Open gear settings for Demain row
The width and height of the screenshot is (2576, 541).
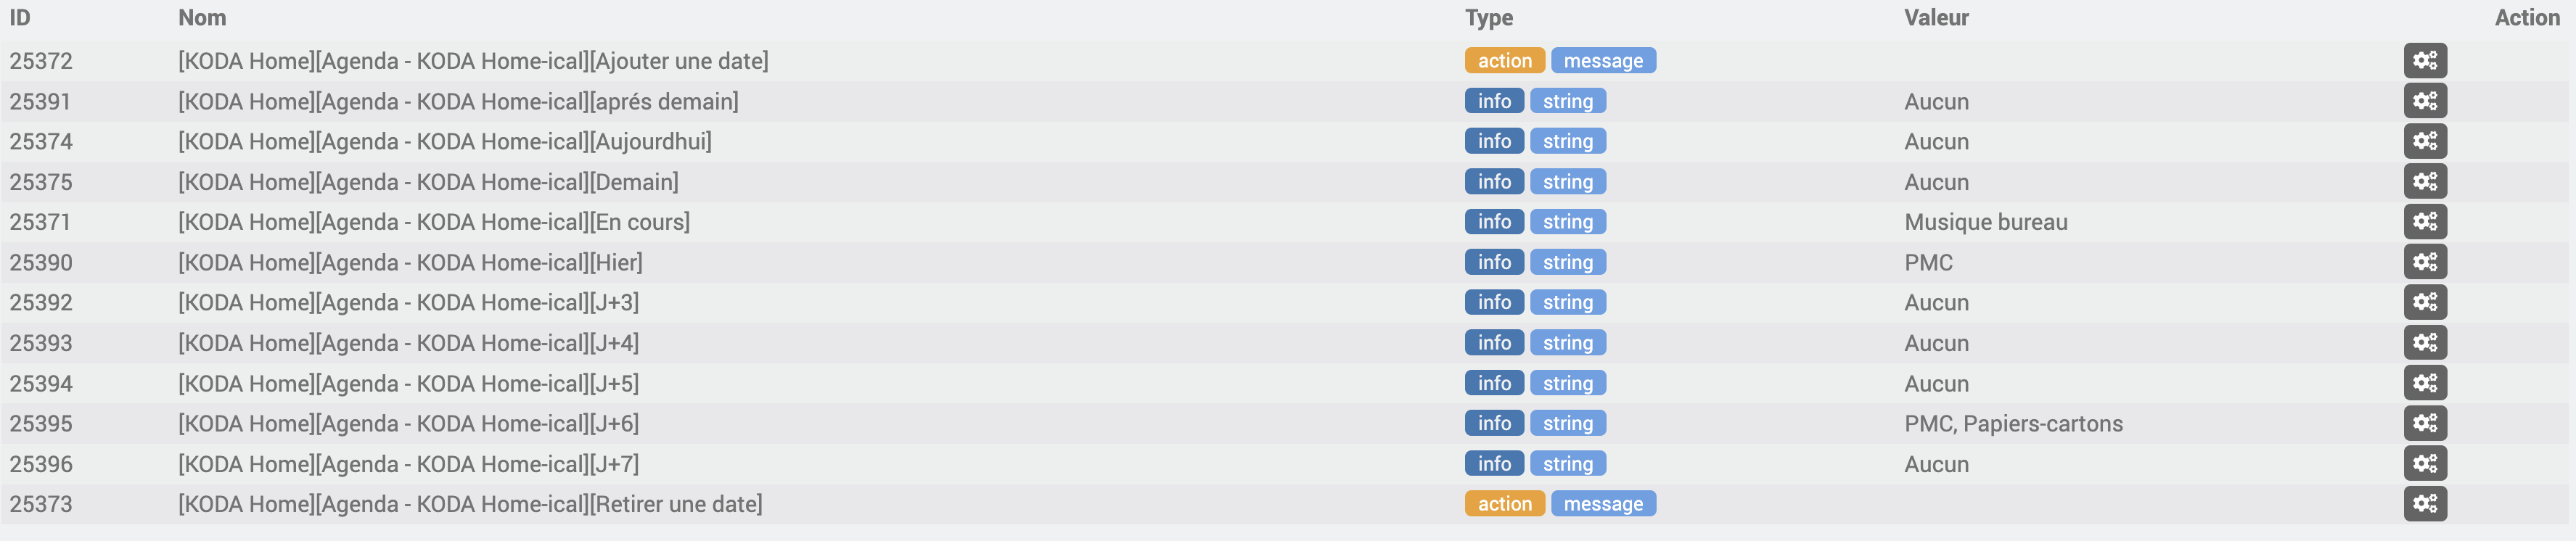[x=2425, y=182]
